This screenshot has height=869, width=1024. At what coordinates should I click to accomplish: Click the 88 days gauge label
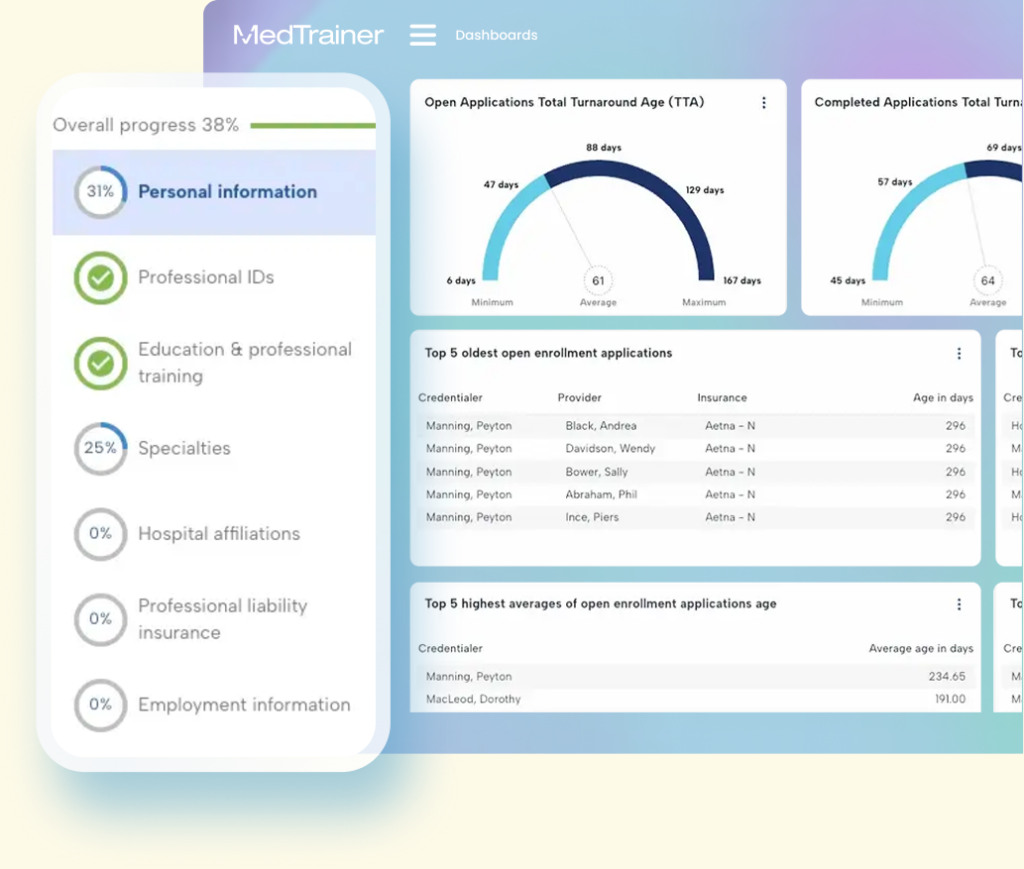point(603,148)
